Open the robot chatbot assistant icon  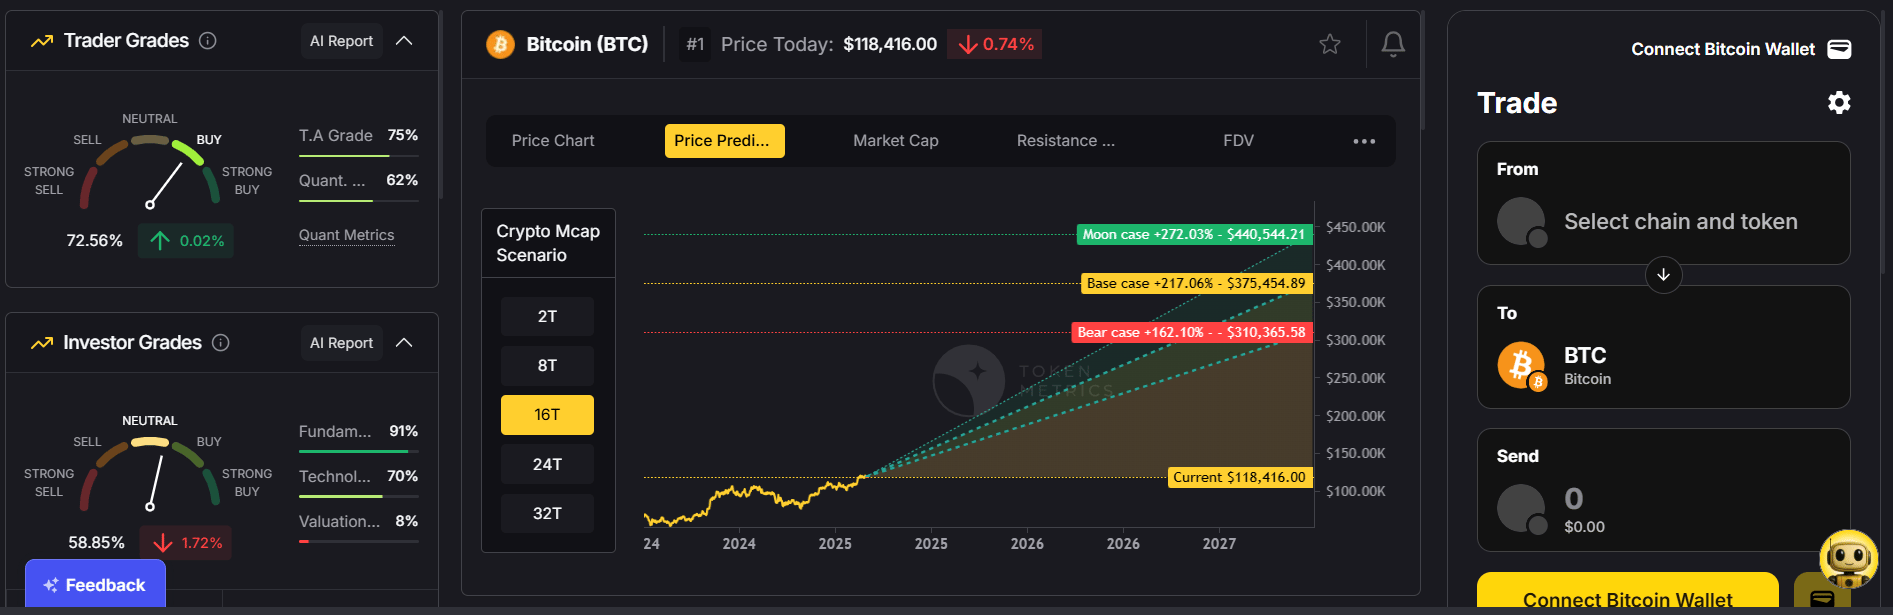1848,559
